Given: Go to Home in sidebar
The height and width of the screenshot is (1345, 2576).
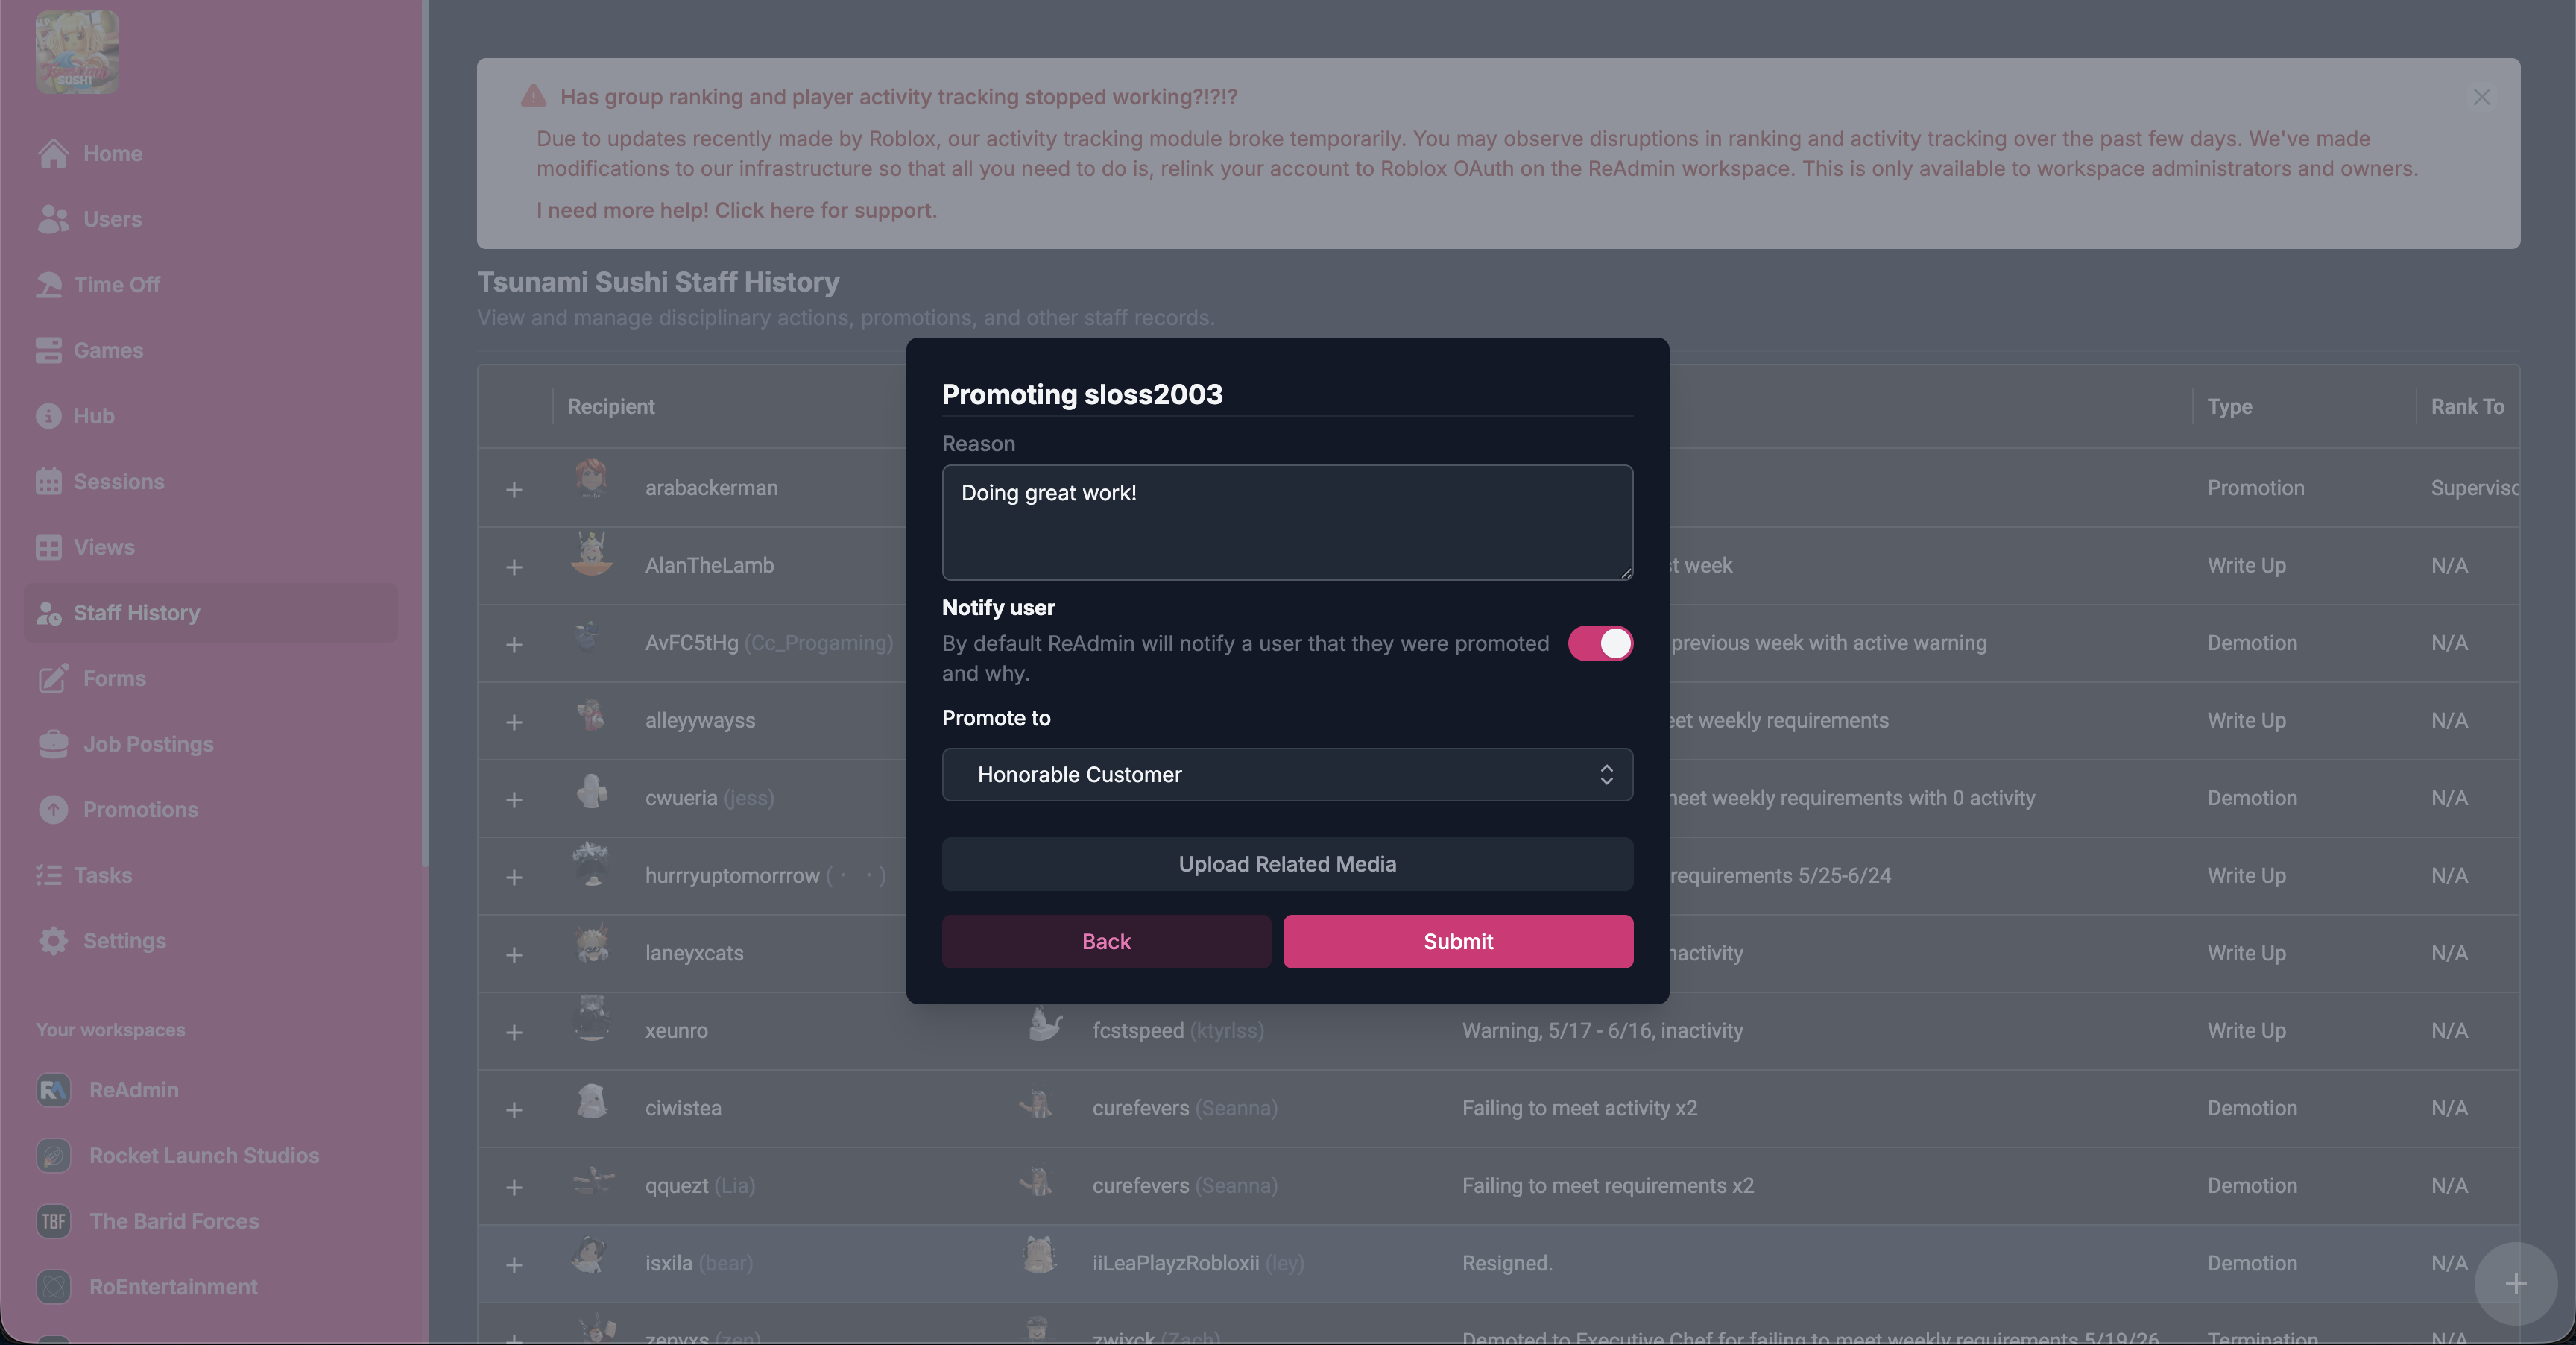Looking at the screenshot, I should 112,154.
